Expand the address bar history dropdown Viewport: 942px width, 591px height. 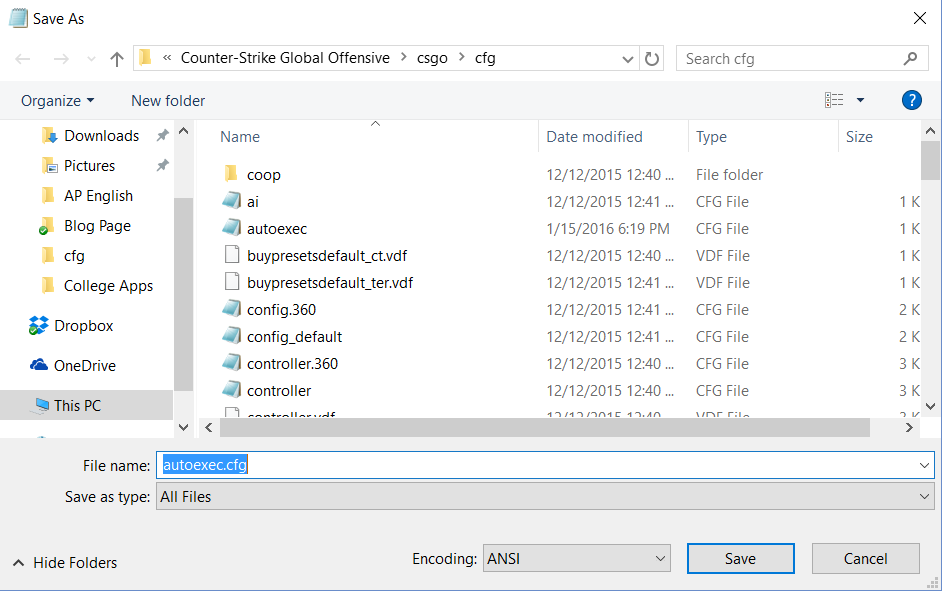coord(628,59)
